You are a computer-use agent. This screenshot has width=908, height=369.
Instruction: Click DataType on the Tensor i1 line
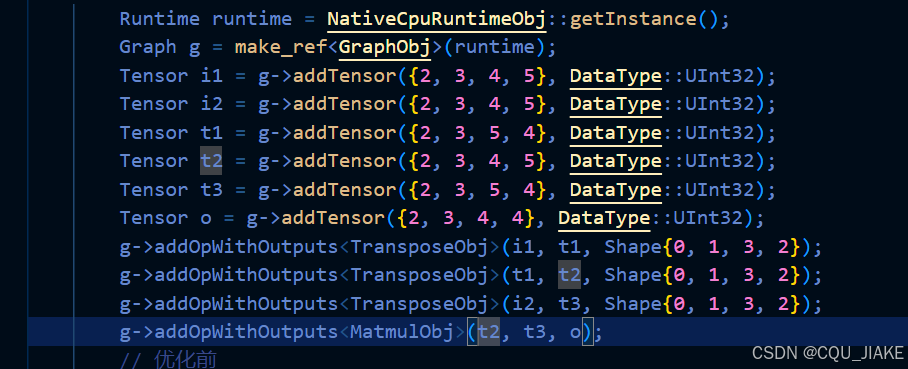(x=616, y=76)
